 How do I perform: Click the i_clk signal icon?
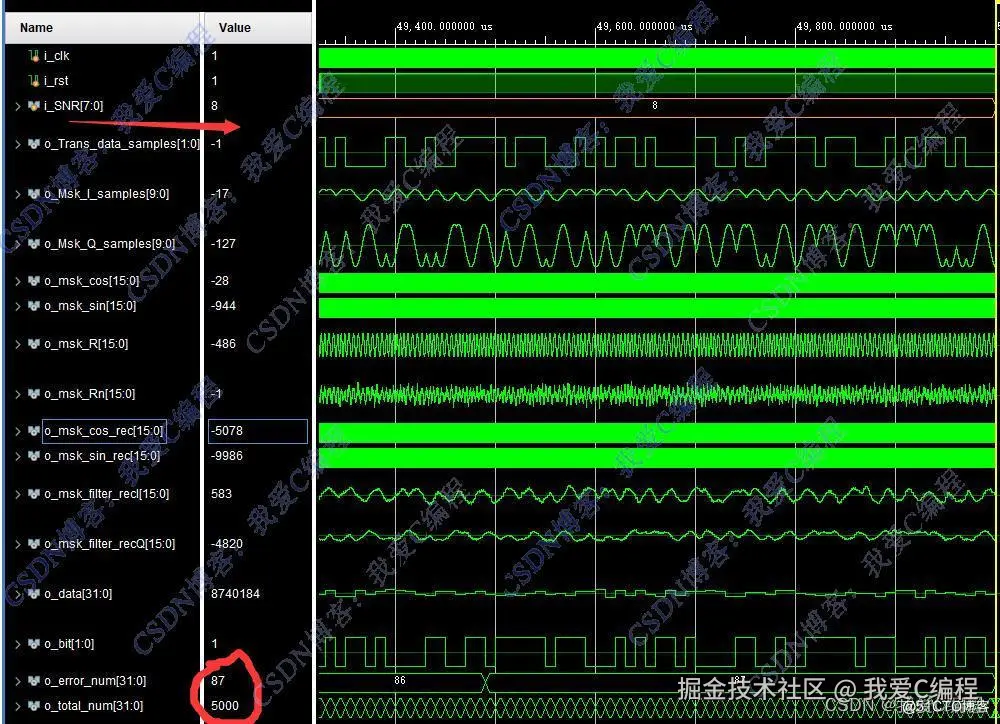click(34, 56)
